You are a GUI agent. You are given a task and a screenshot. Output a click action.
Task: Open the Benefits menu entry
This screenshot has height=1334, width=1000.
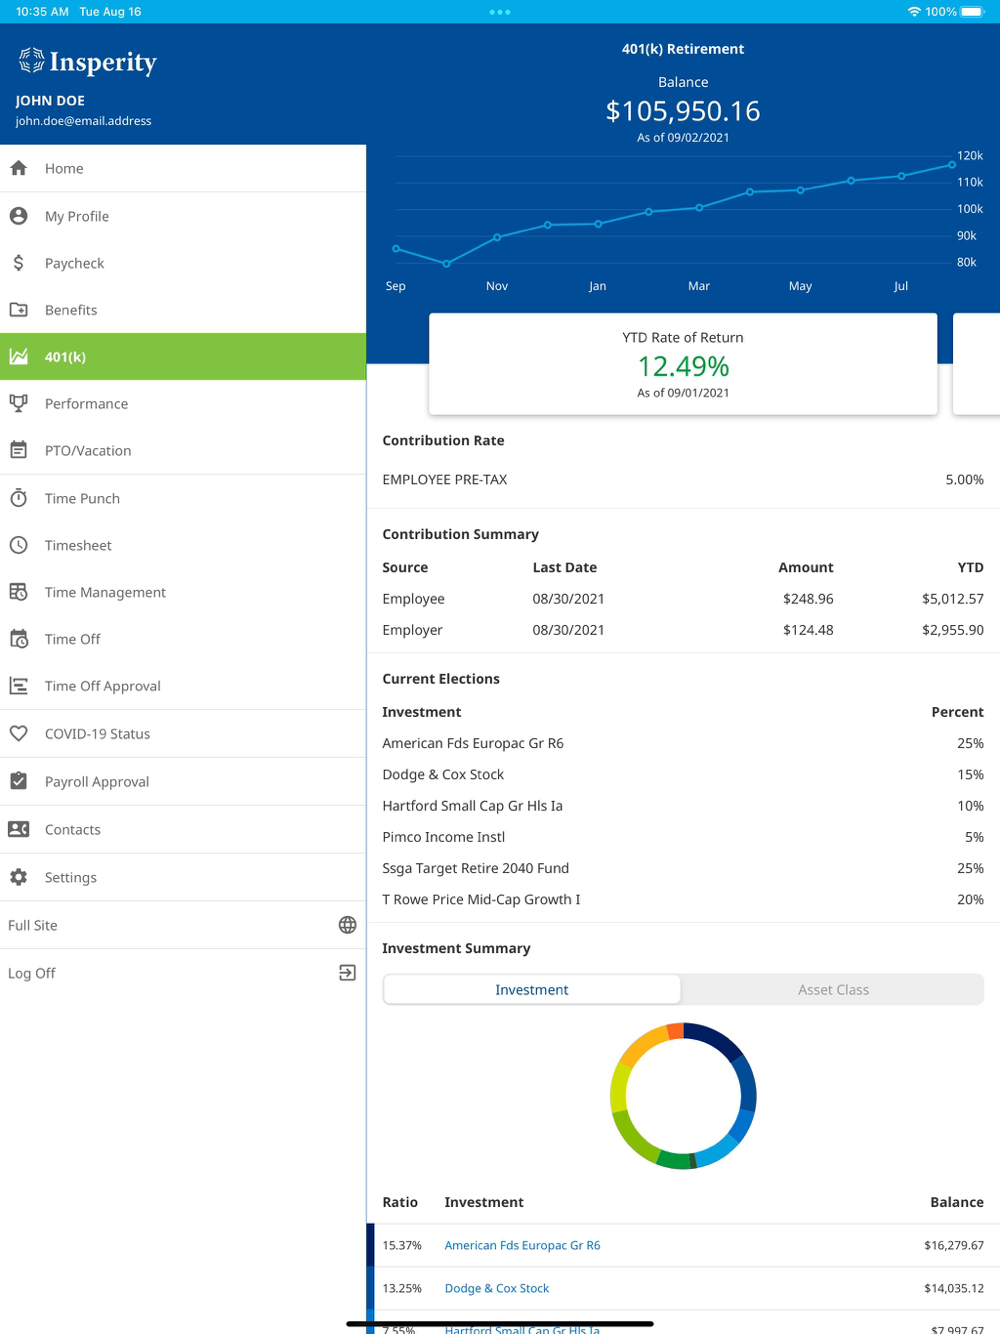183,310
